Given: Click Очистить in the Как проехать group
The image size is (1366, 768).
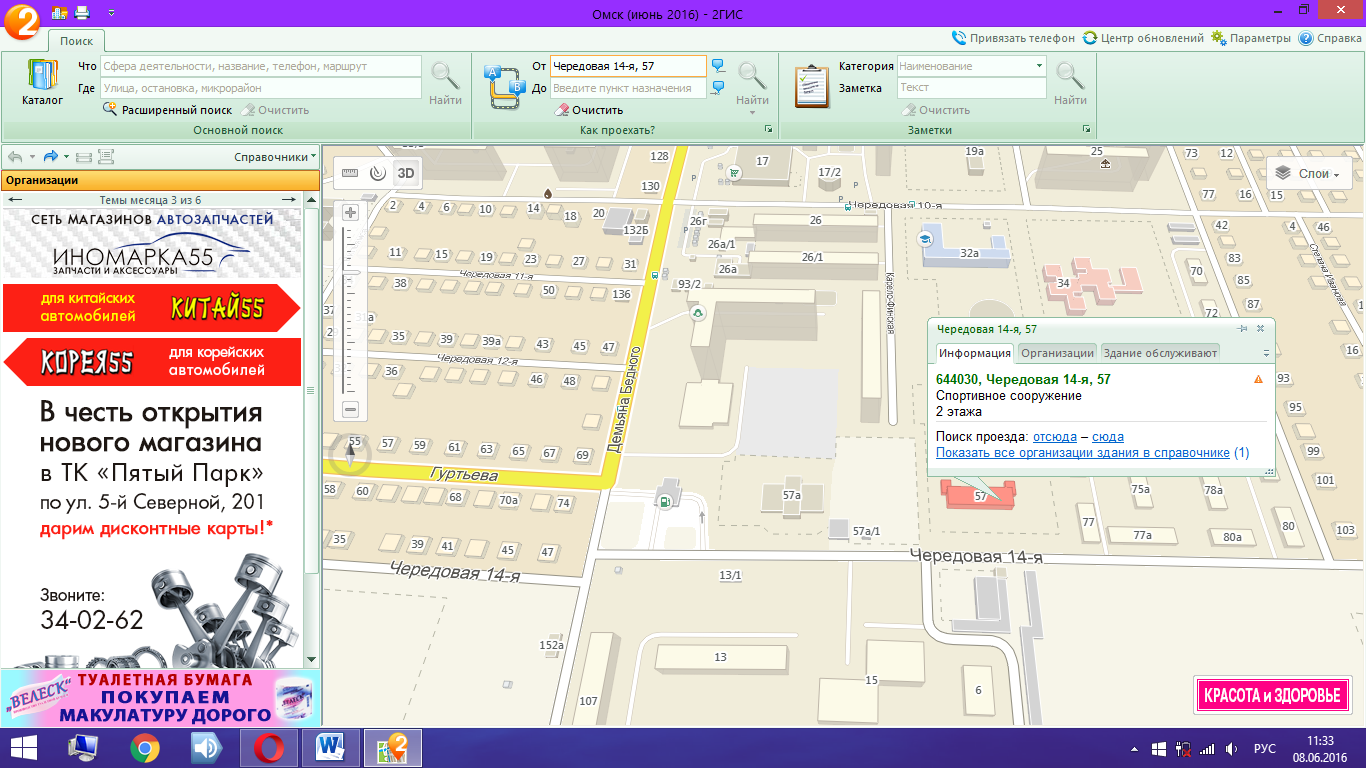Looking at the screenshot, I should tap(588, 110).
